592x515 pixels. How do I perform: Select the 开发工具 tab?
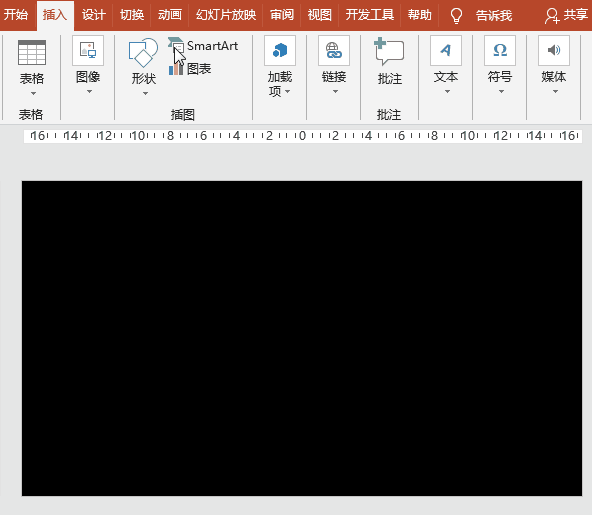pyautogui.click(x=370, y=15)
